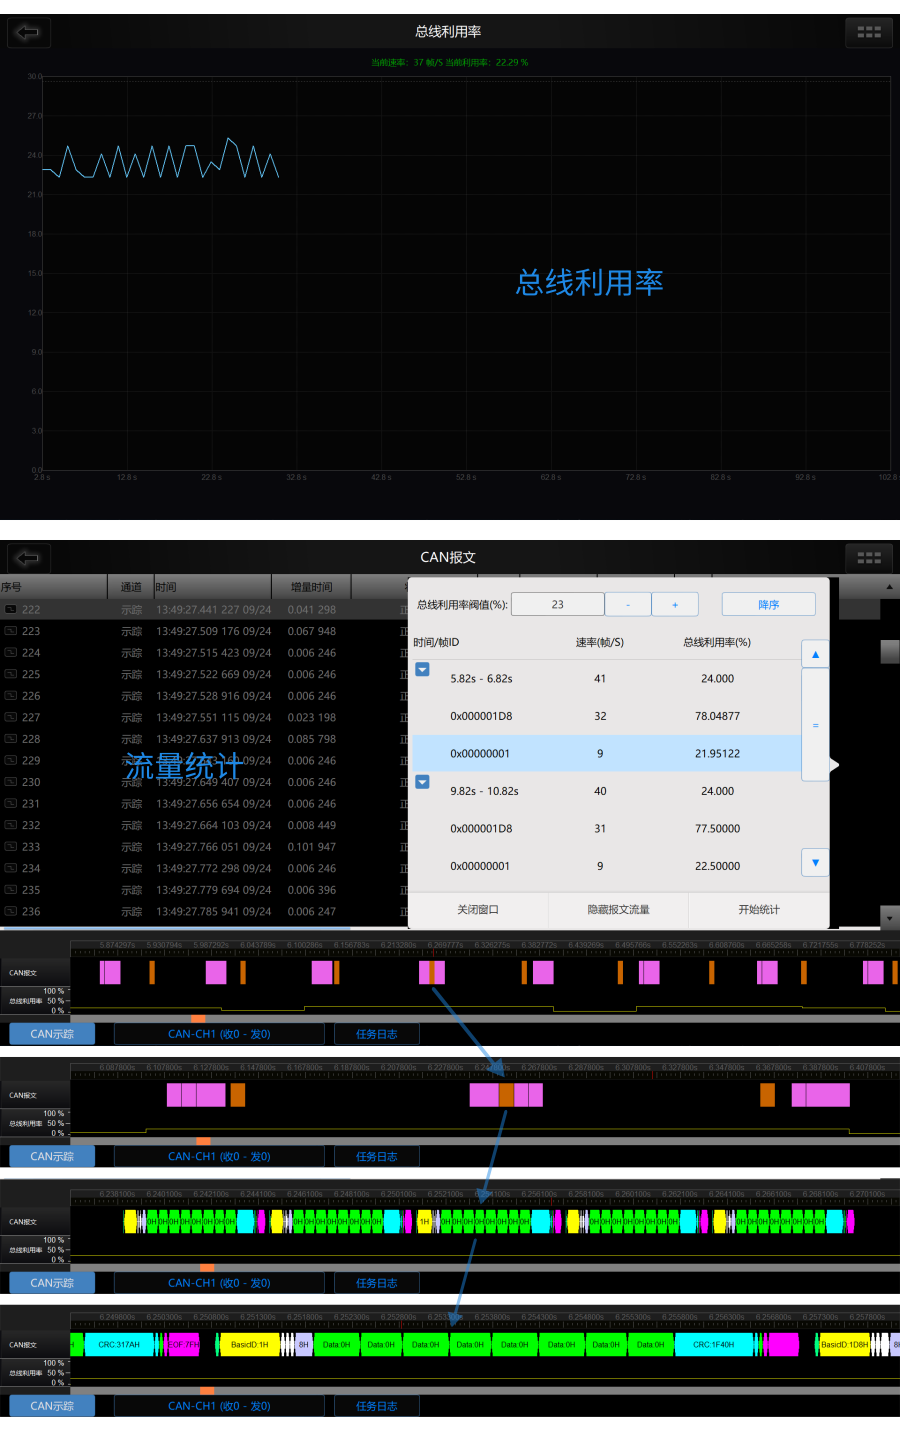The height and width of the screenshot is (1434, 900).
Task: Select highlighted 0x00000001 row with 21.95122
Action: coord(605,753)
